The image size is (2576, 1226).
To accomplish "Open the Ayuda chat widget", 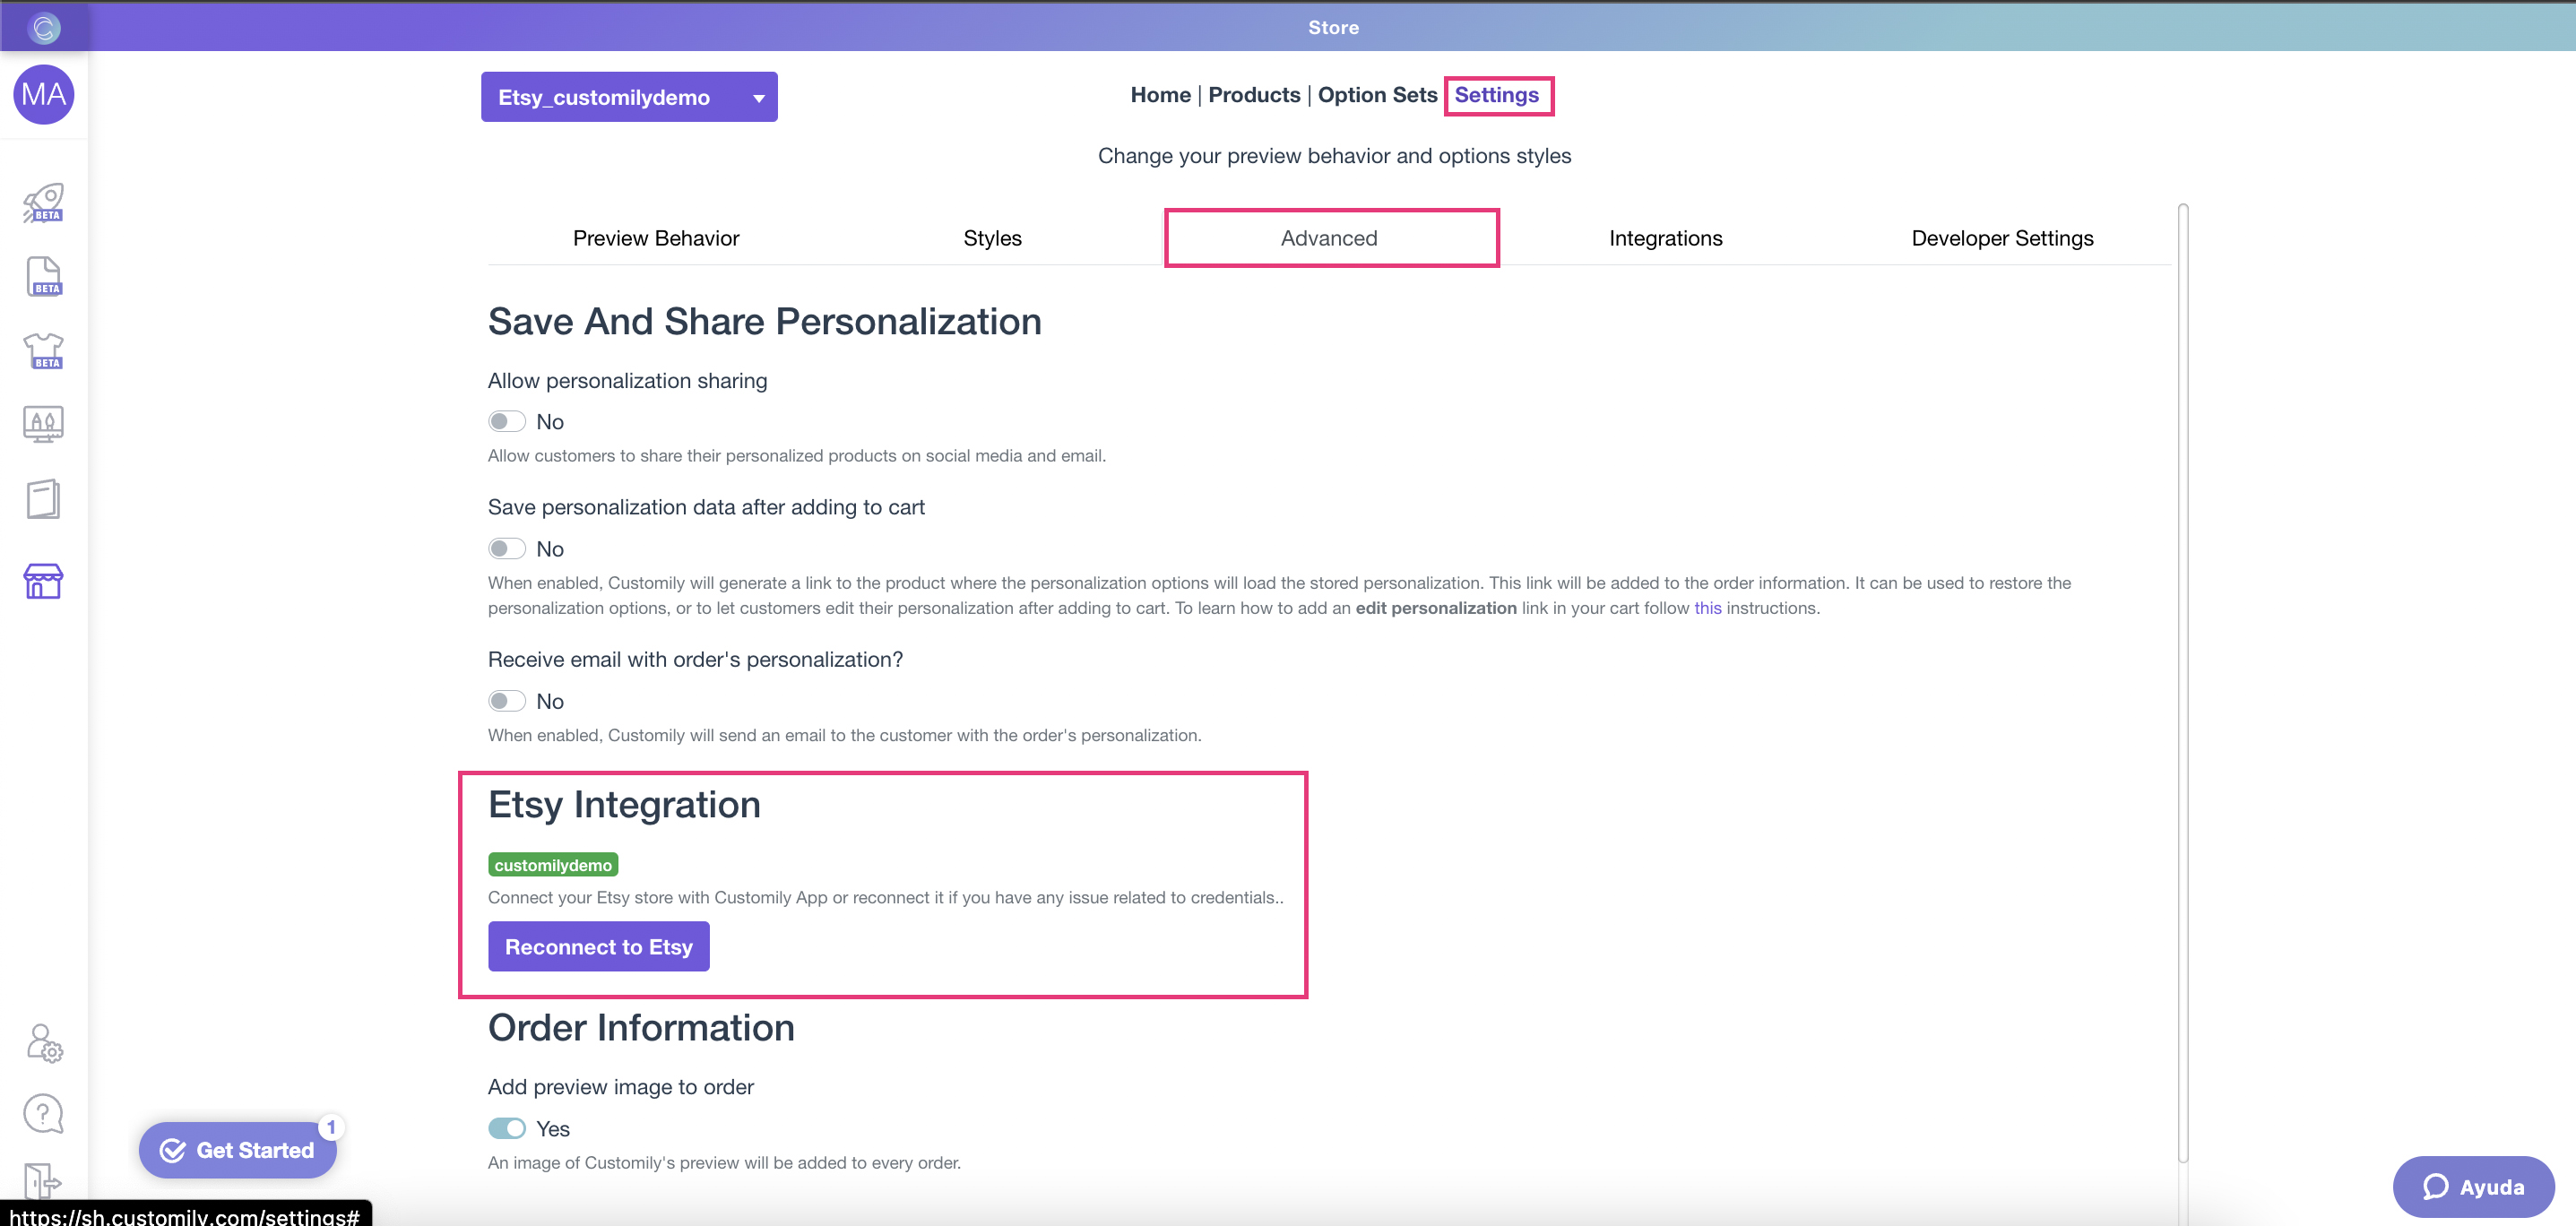I will [x=2473, y=1187].
